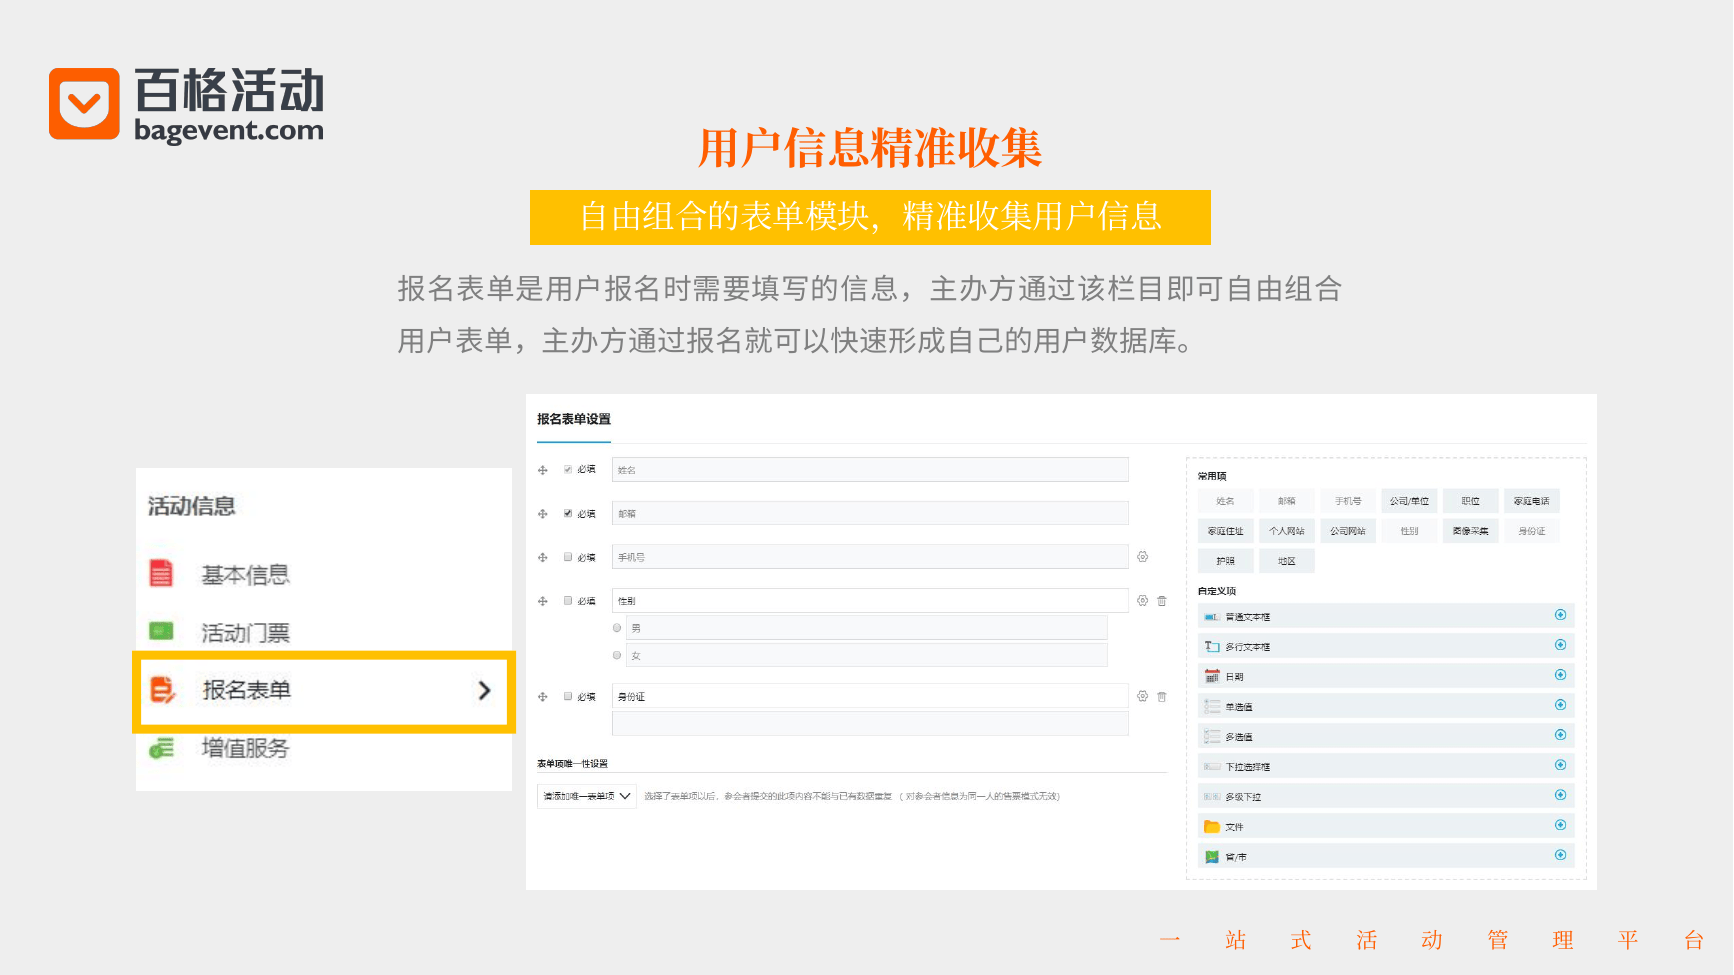Screen dimensions: 1734x975
Task: Uncheck the 必填 checkbox for 邮箱
Action: coord(568,513)
